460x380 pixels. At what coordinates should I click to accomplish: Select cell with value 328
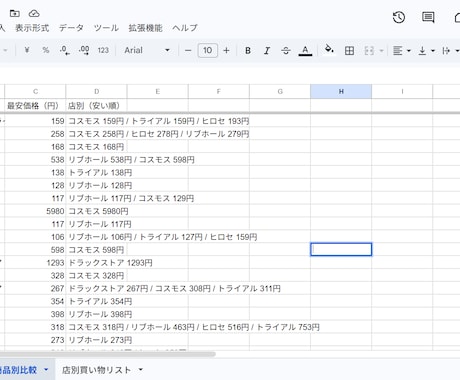coord(35,276)
